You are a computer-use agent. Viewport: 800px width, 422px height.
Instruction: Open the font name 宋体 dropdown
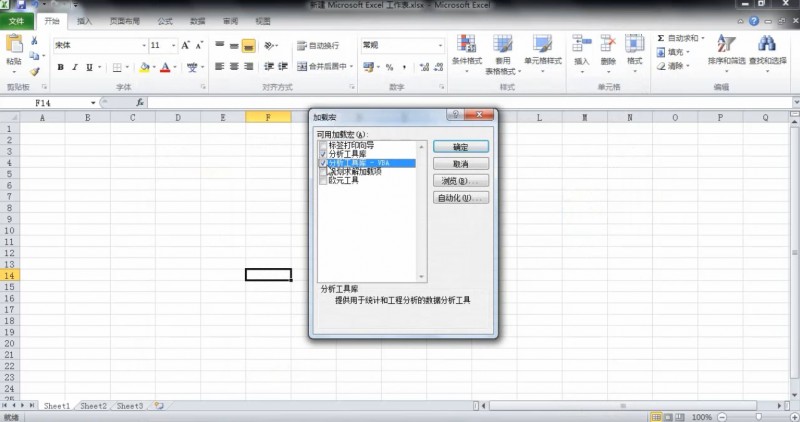pyautogui.click(x=143, y=45)
